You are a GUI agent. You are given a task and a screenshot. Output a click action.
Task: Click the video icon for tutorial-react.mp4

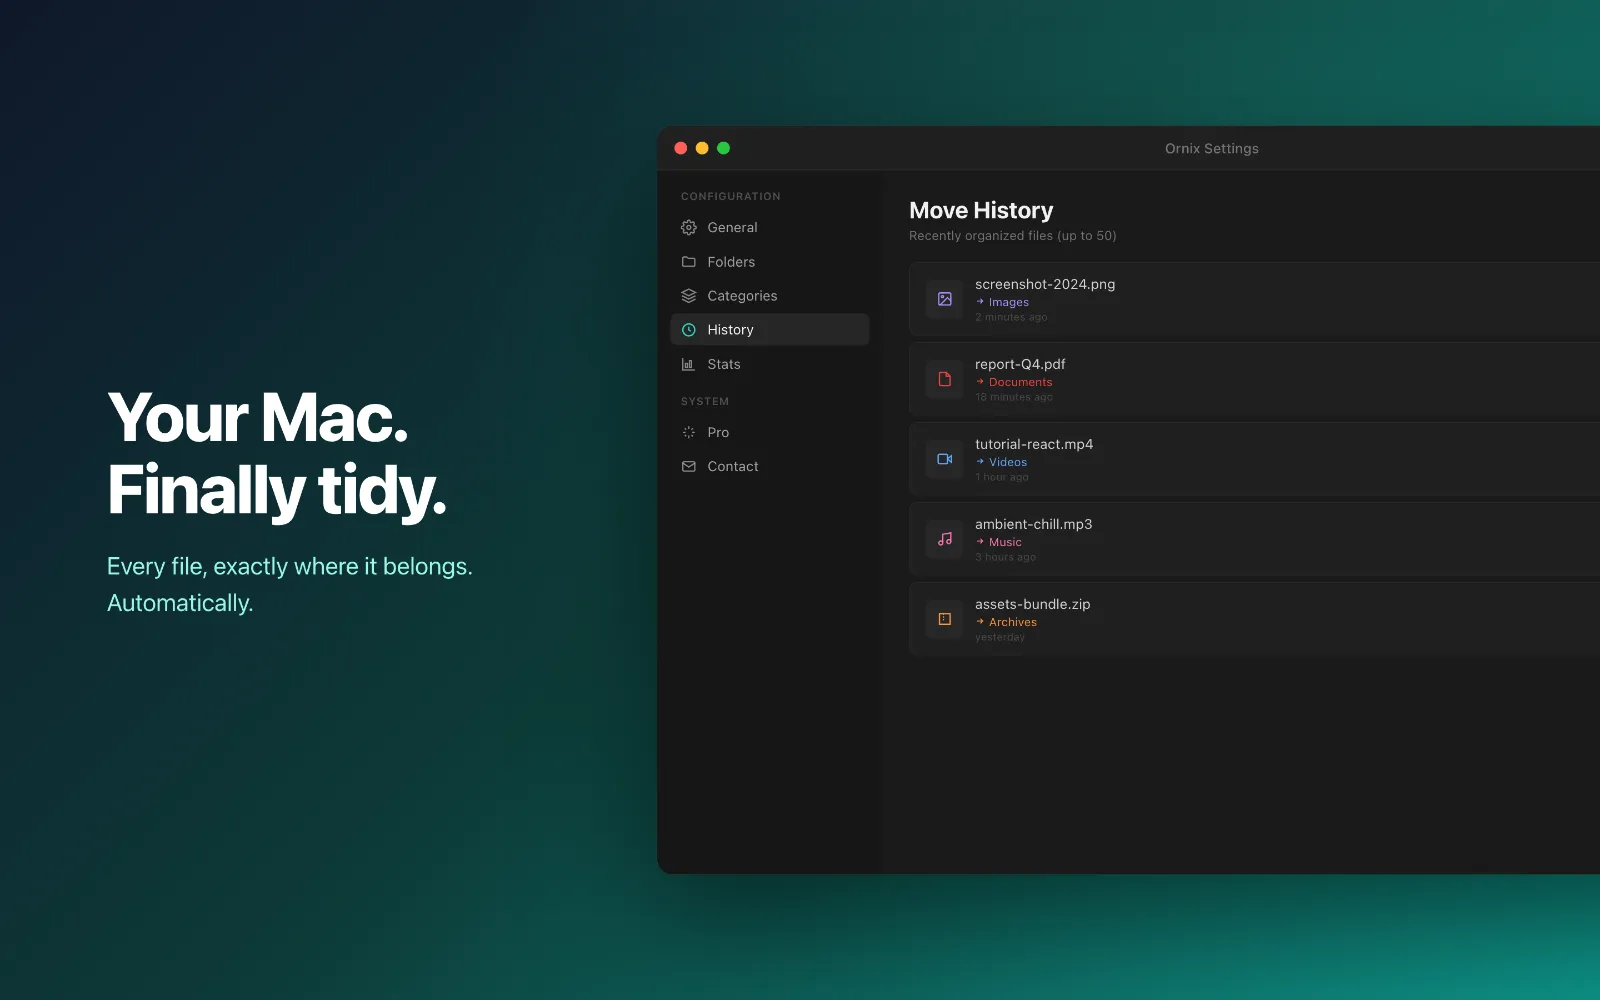[x=944, y=459]
